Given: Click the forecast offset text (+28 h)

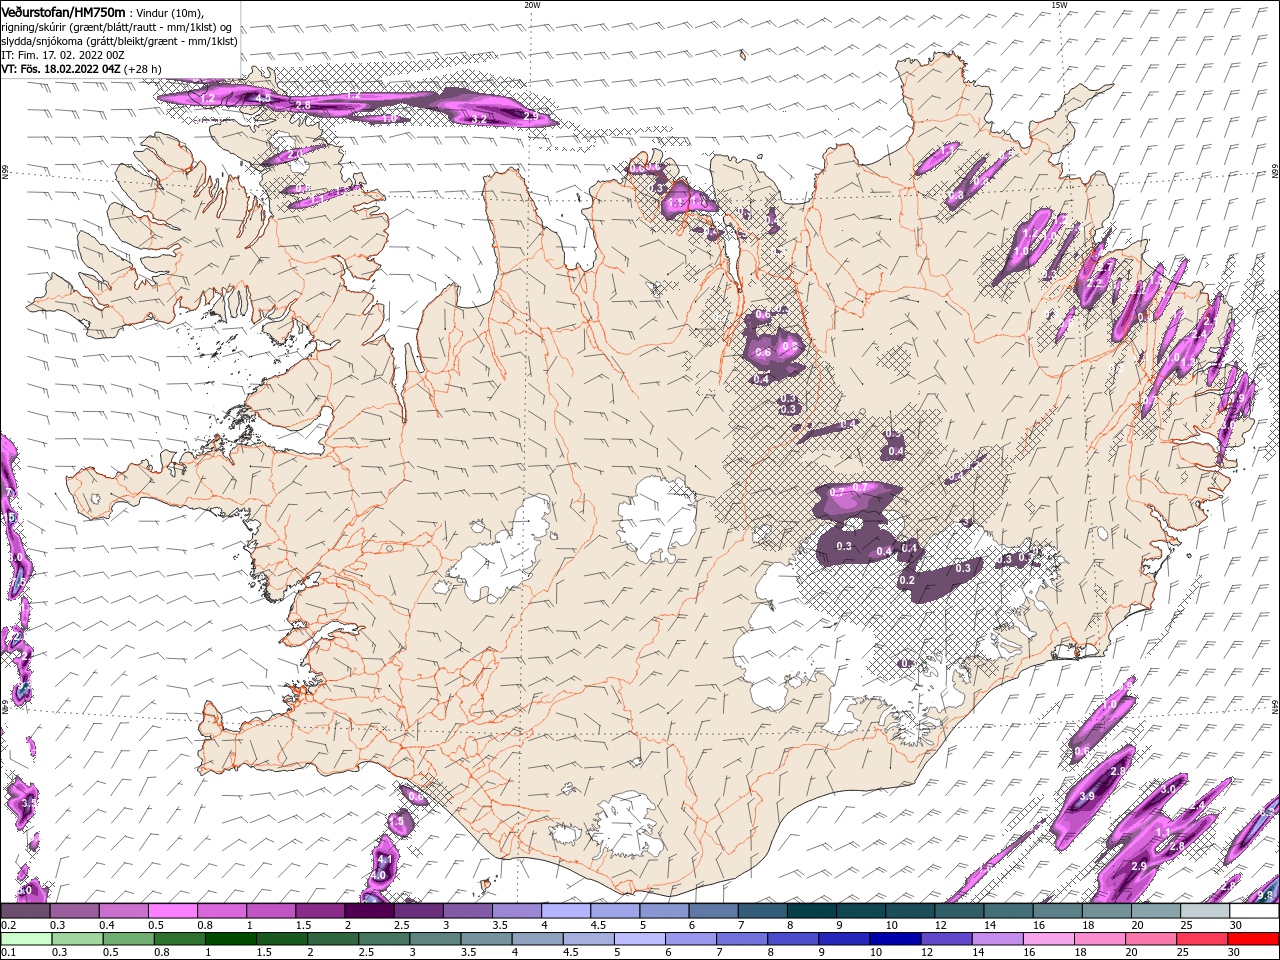Looking at the screenshot, I should [143, 69].
